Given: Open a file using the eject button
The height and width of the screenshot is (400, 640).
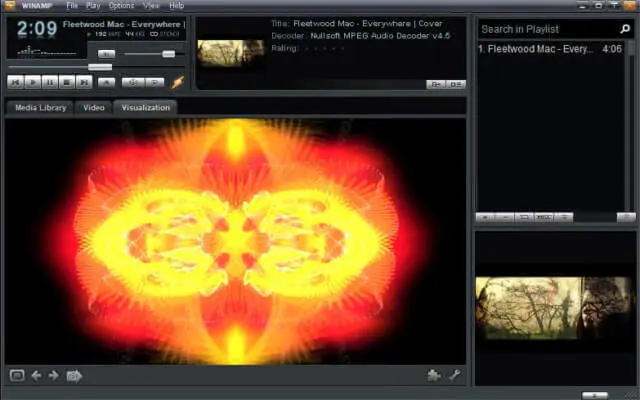Looking at the screenshot, I should 107,82.
